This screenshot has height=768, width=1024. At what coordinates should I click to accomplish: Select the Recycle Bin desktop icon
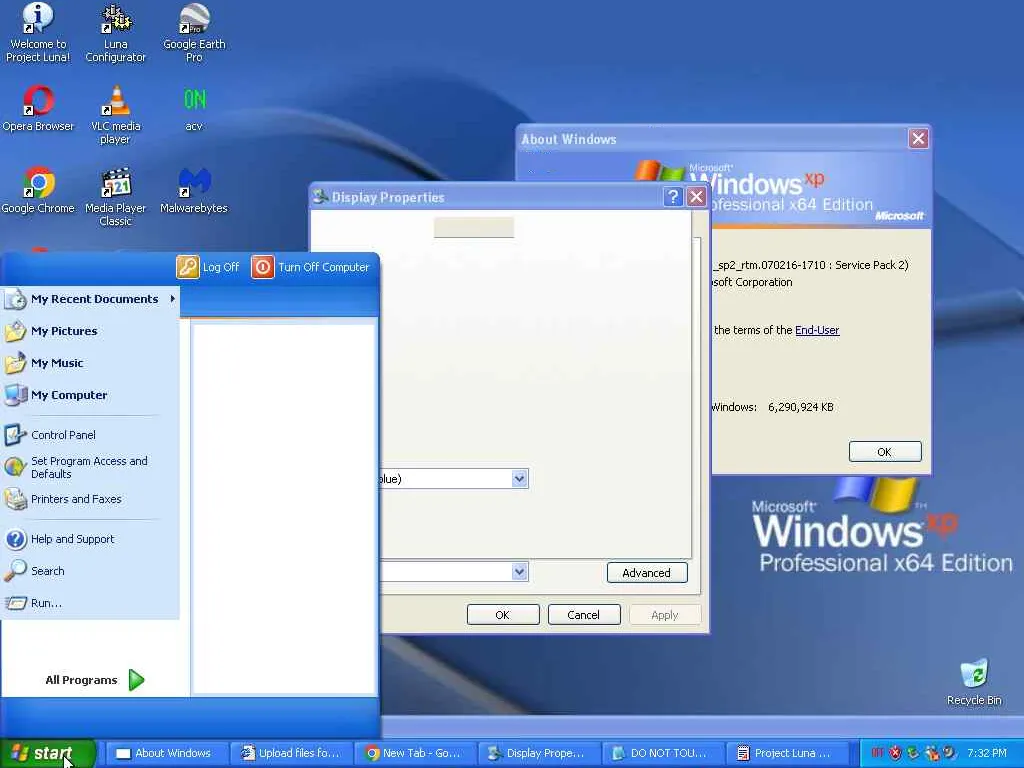[974, 682]
